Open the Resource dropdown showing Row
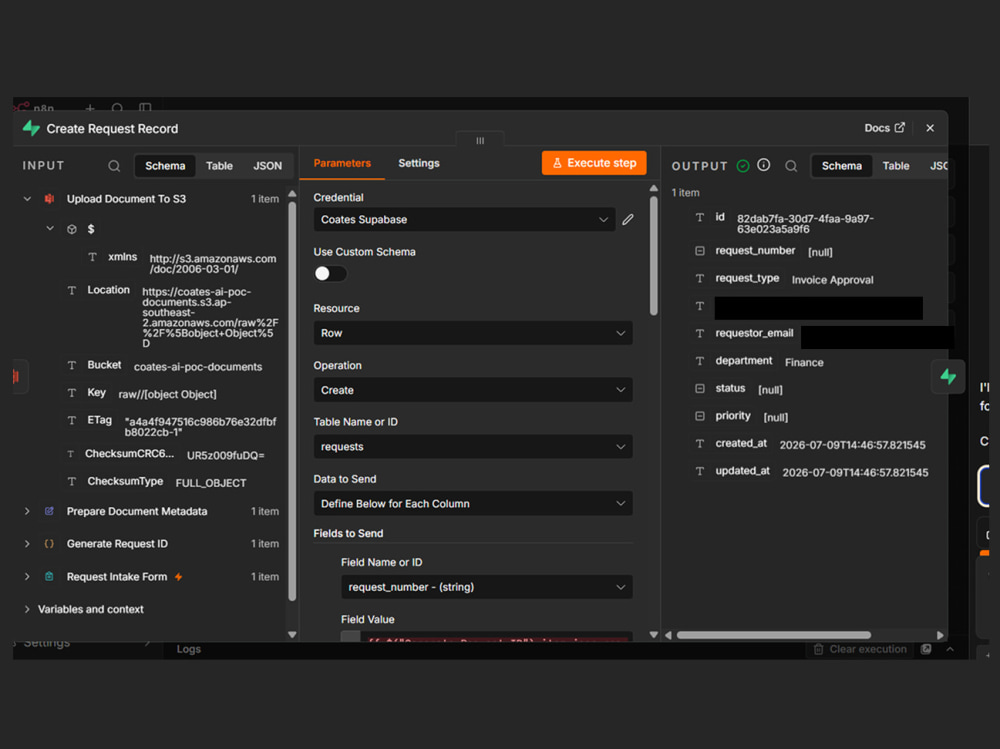This screenshot has height=749, width=1000. (x=473, y=333)
